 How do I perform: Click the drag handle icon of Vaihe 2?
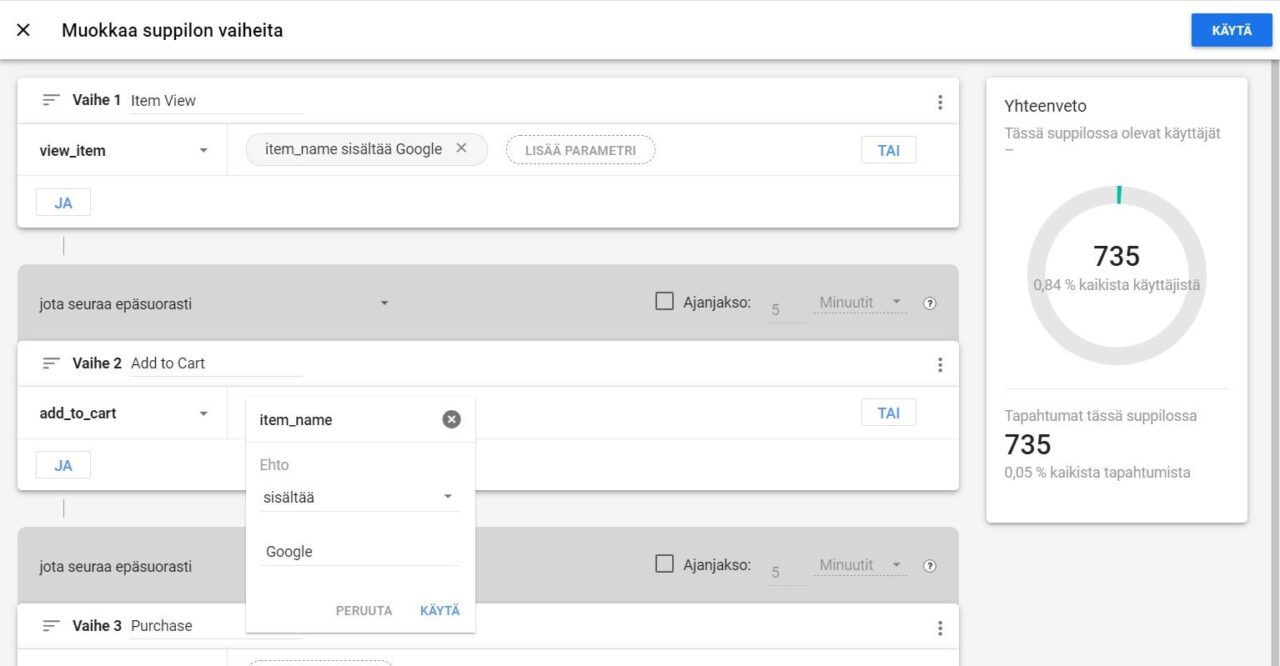tap(51, 363)
